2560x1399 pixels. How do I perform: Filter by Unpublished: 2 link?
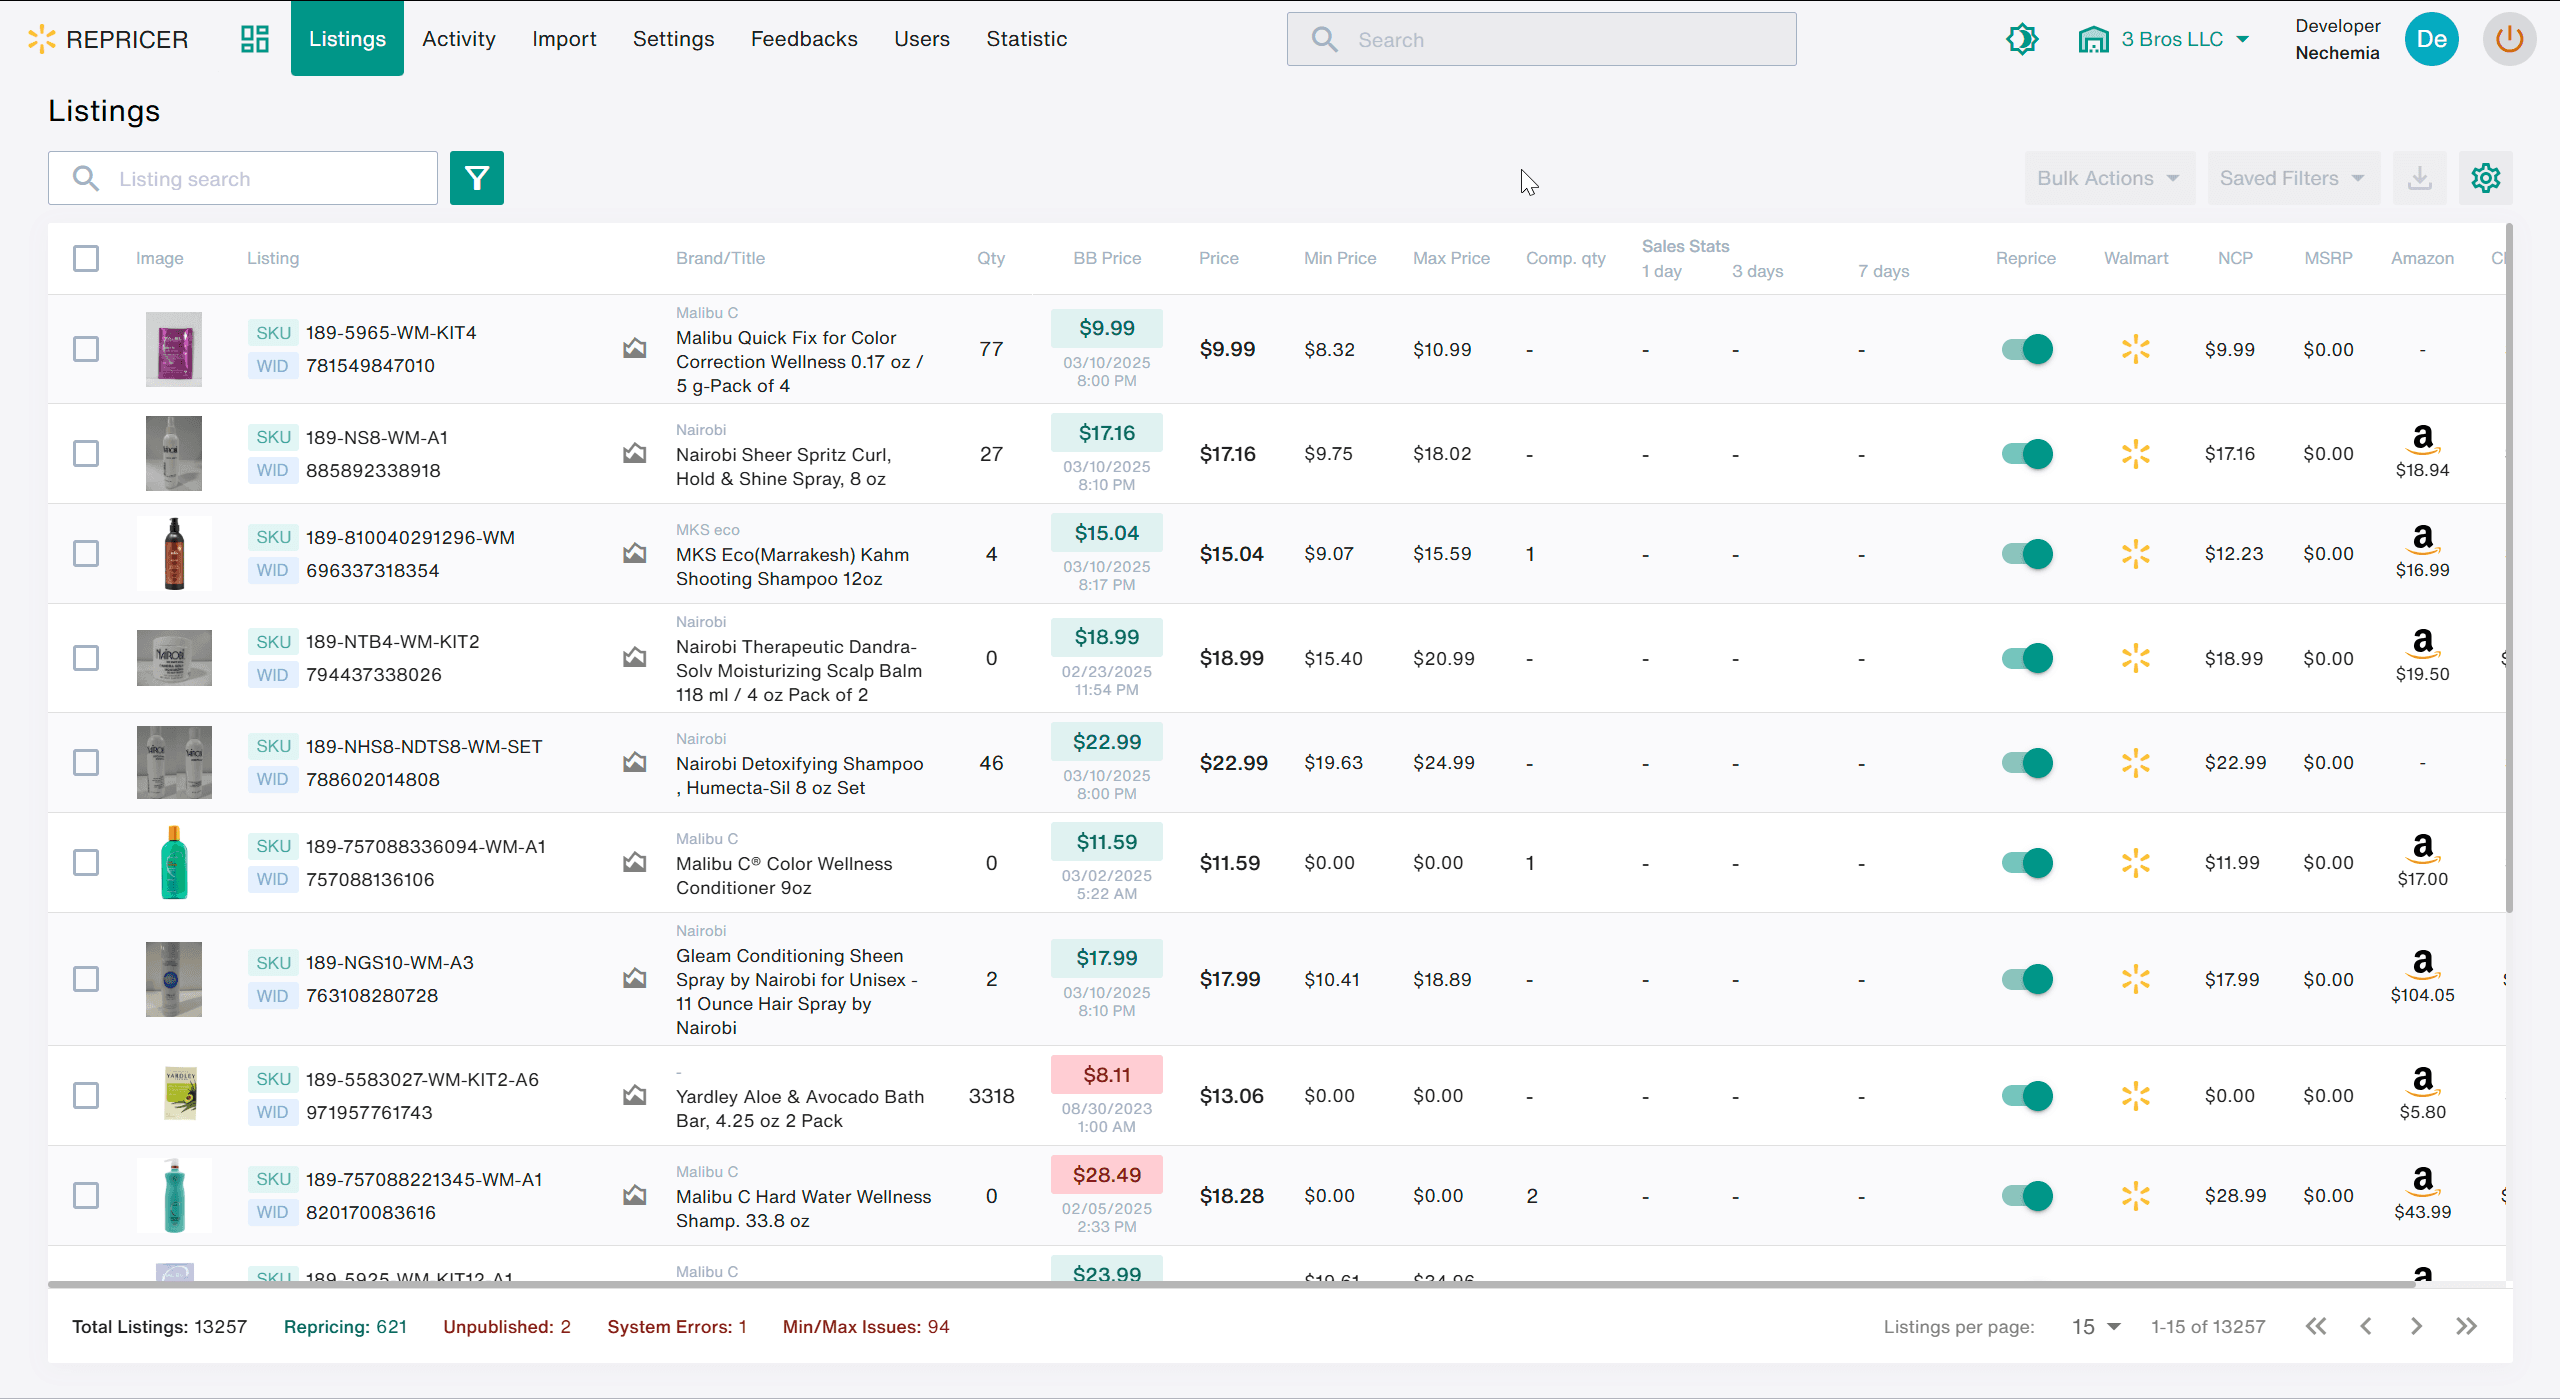click(507, 1326)
